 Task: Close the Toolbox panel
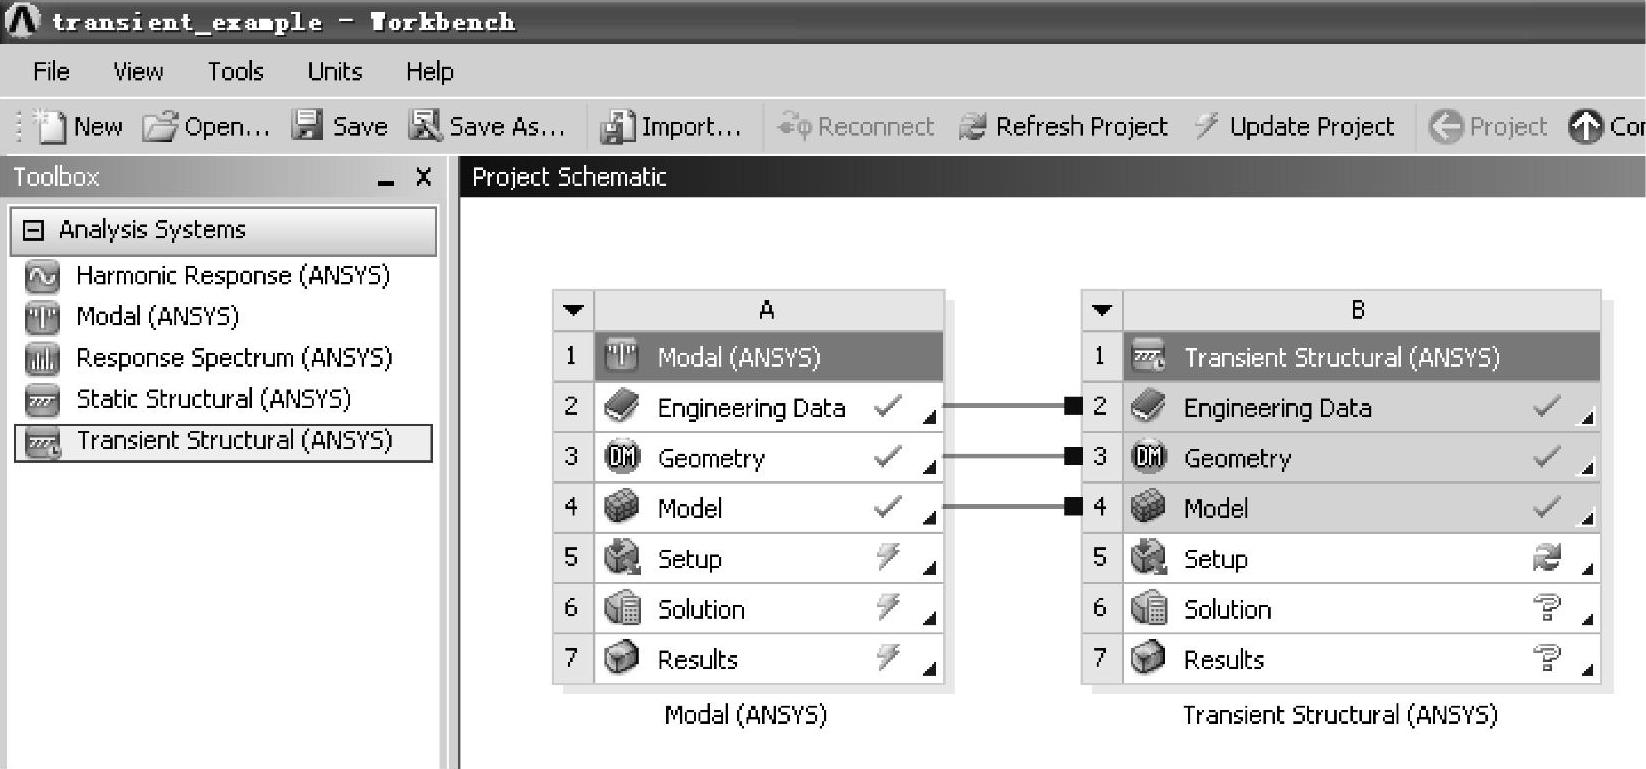point(424,177)
